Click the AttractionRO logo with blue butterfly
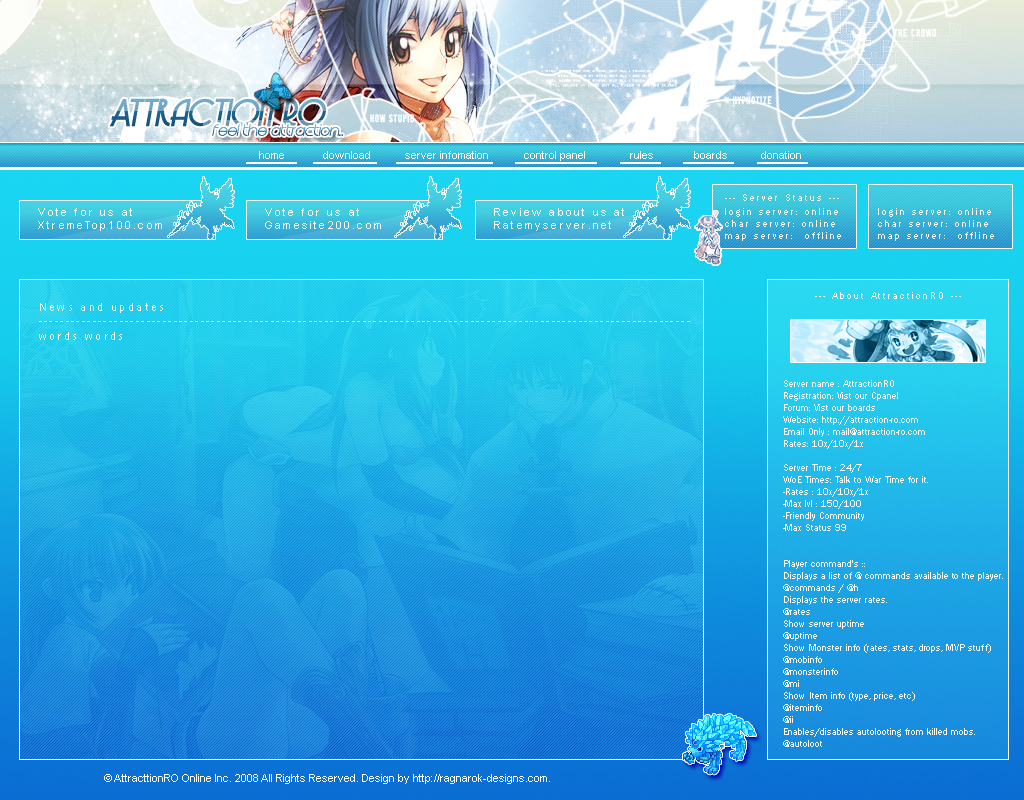 [225, 115]
